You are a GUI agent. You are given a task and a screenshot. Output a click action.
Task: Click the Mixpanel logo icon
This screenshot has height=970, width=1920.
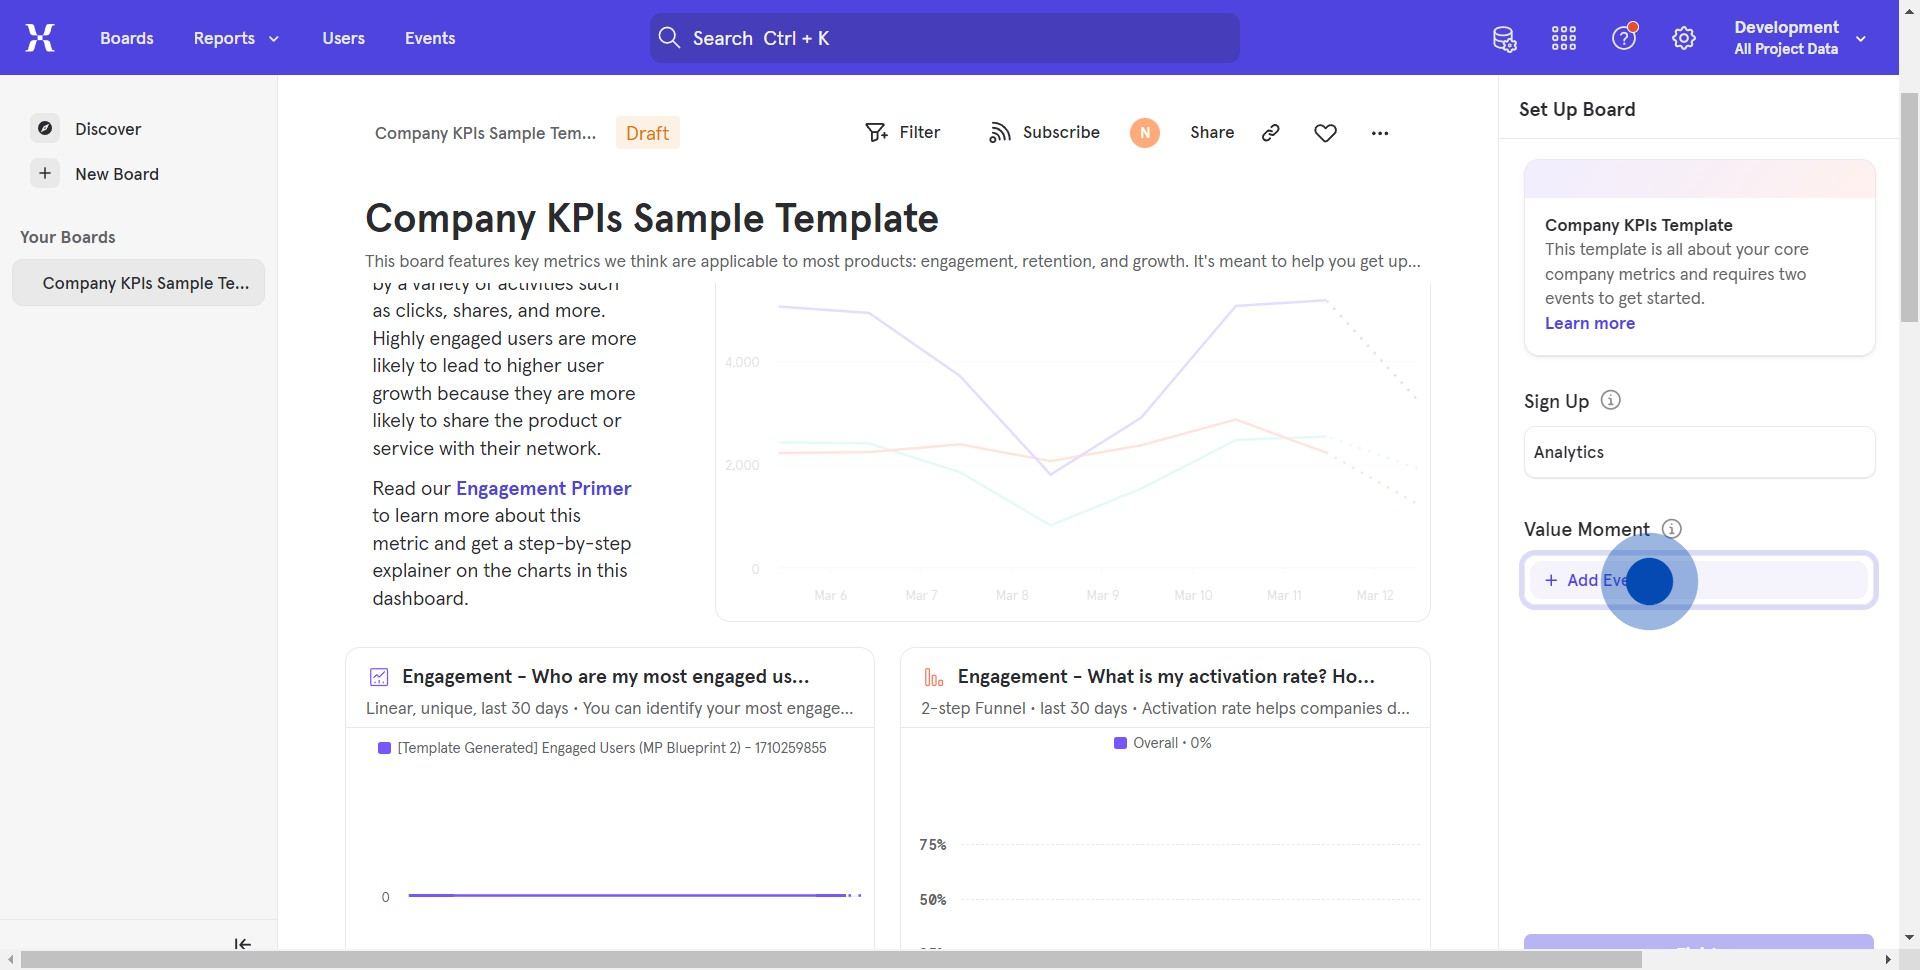point(40,38)
